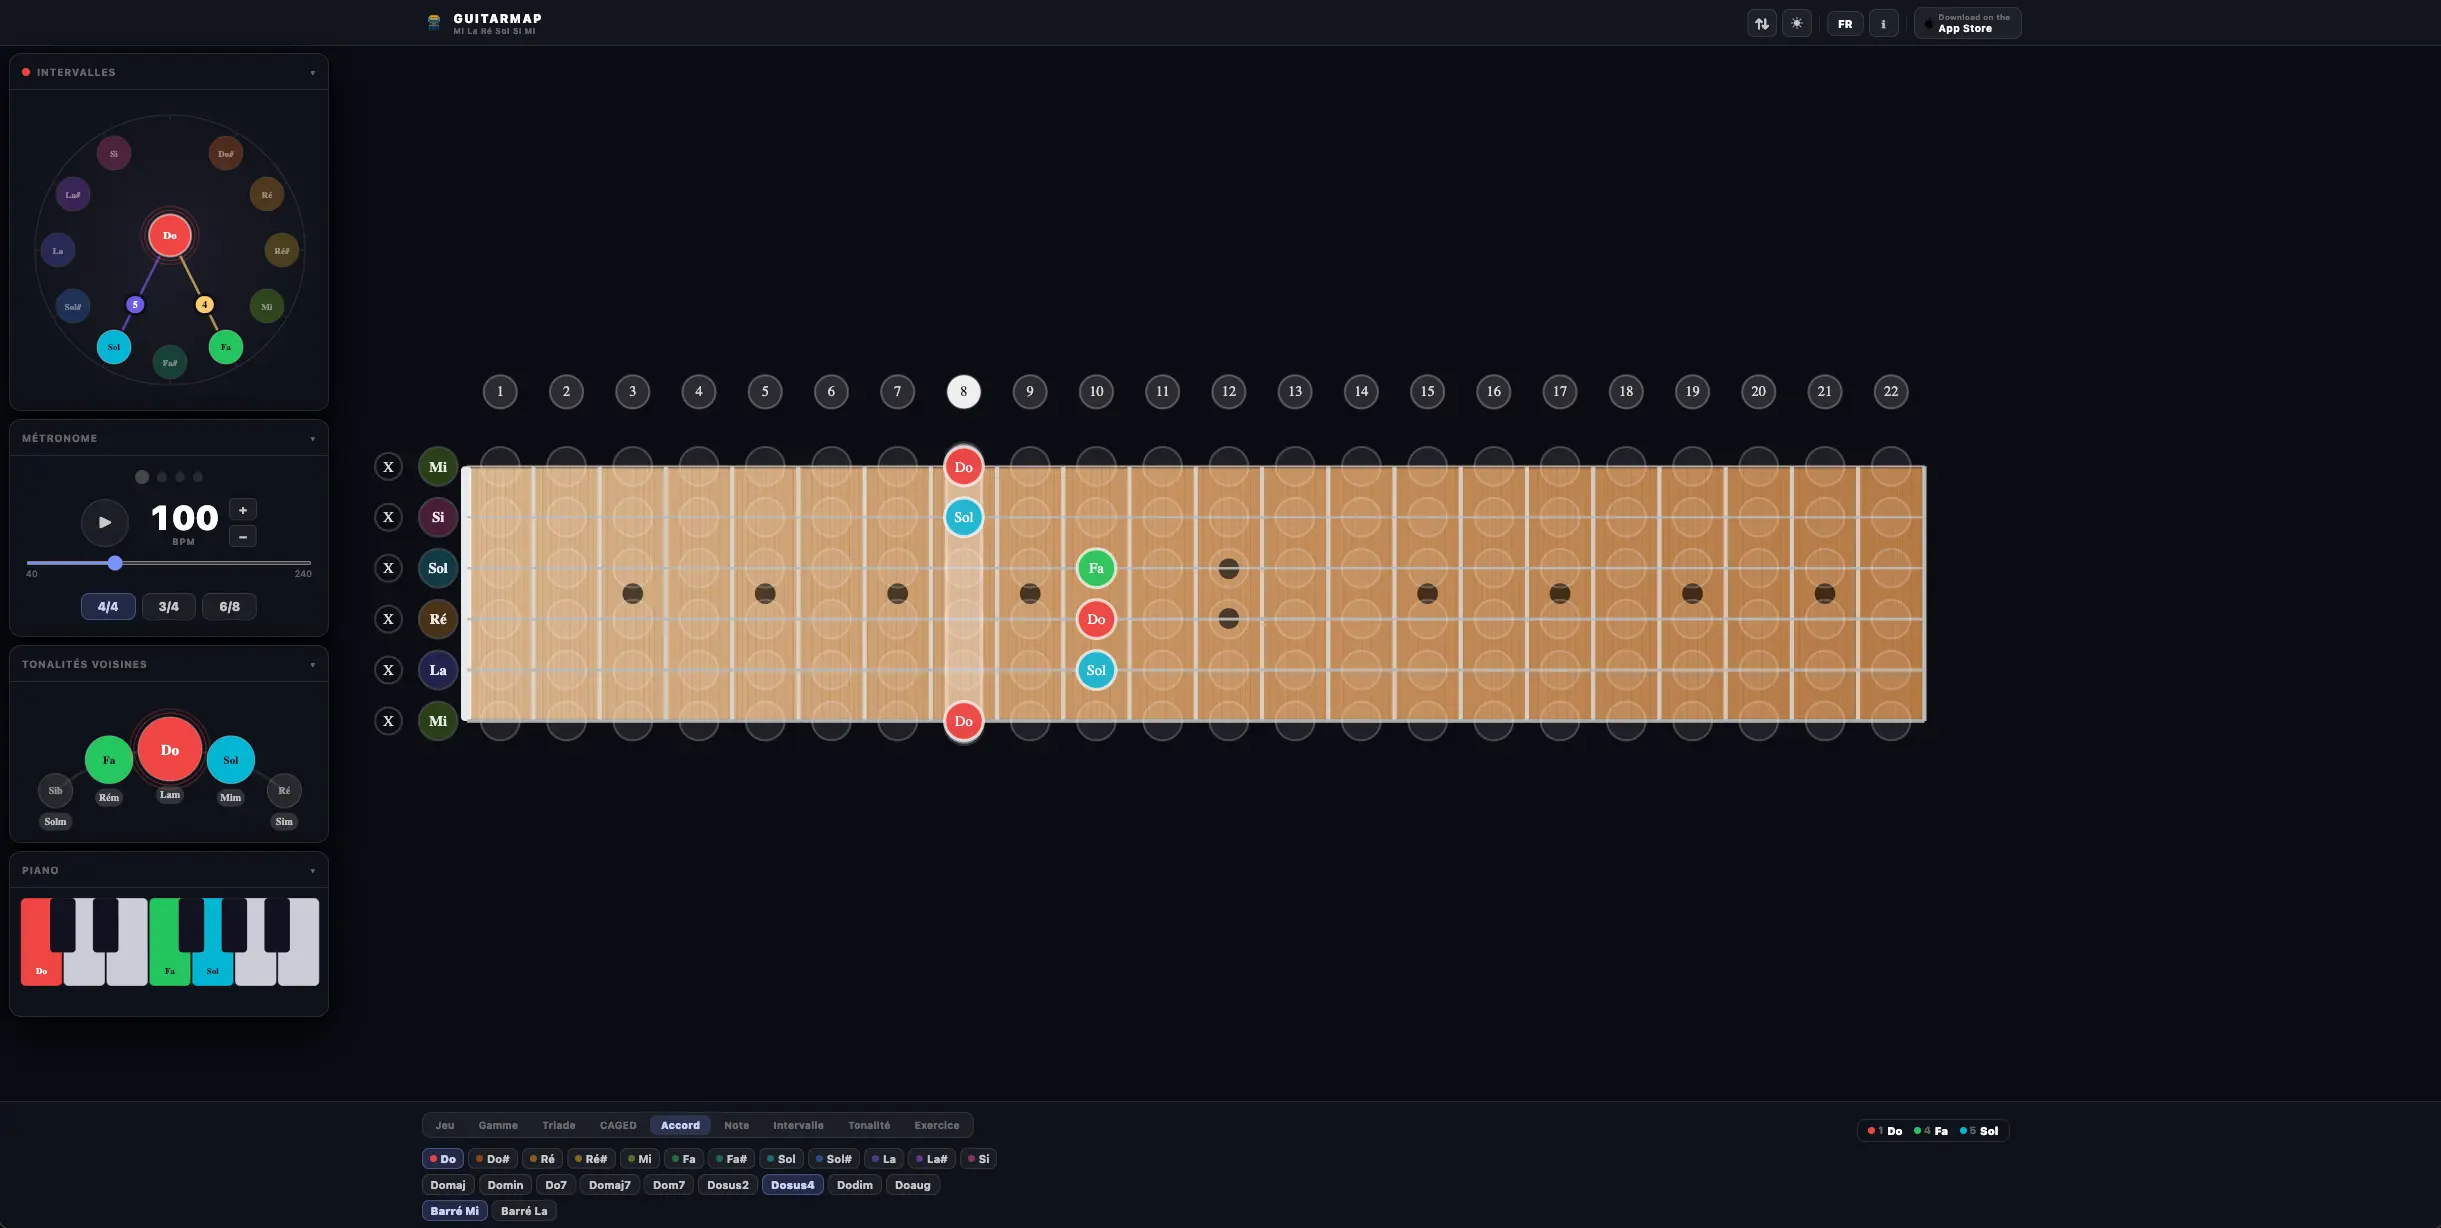Select fret number 22 marker
2441x1228 pixels.
pos(1891,391)
